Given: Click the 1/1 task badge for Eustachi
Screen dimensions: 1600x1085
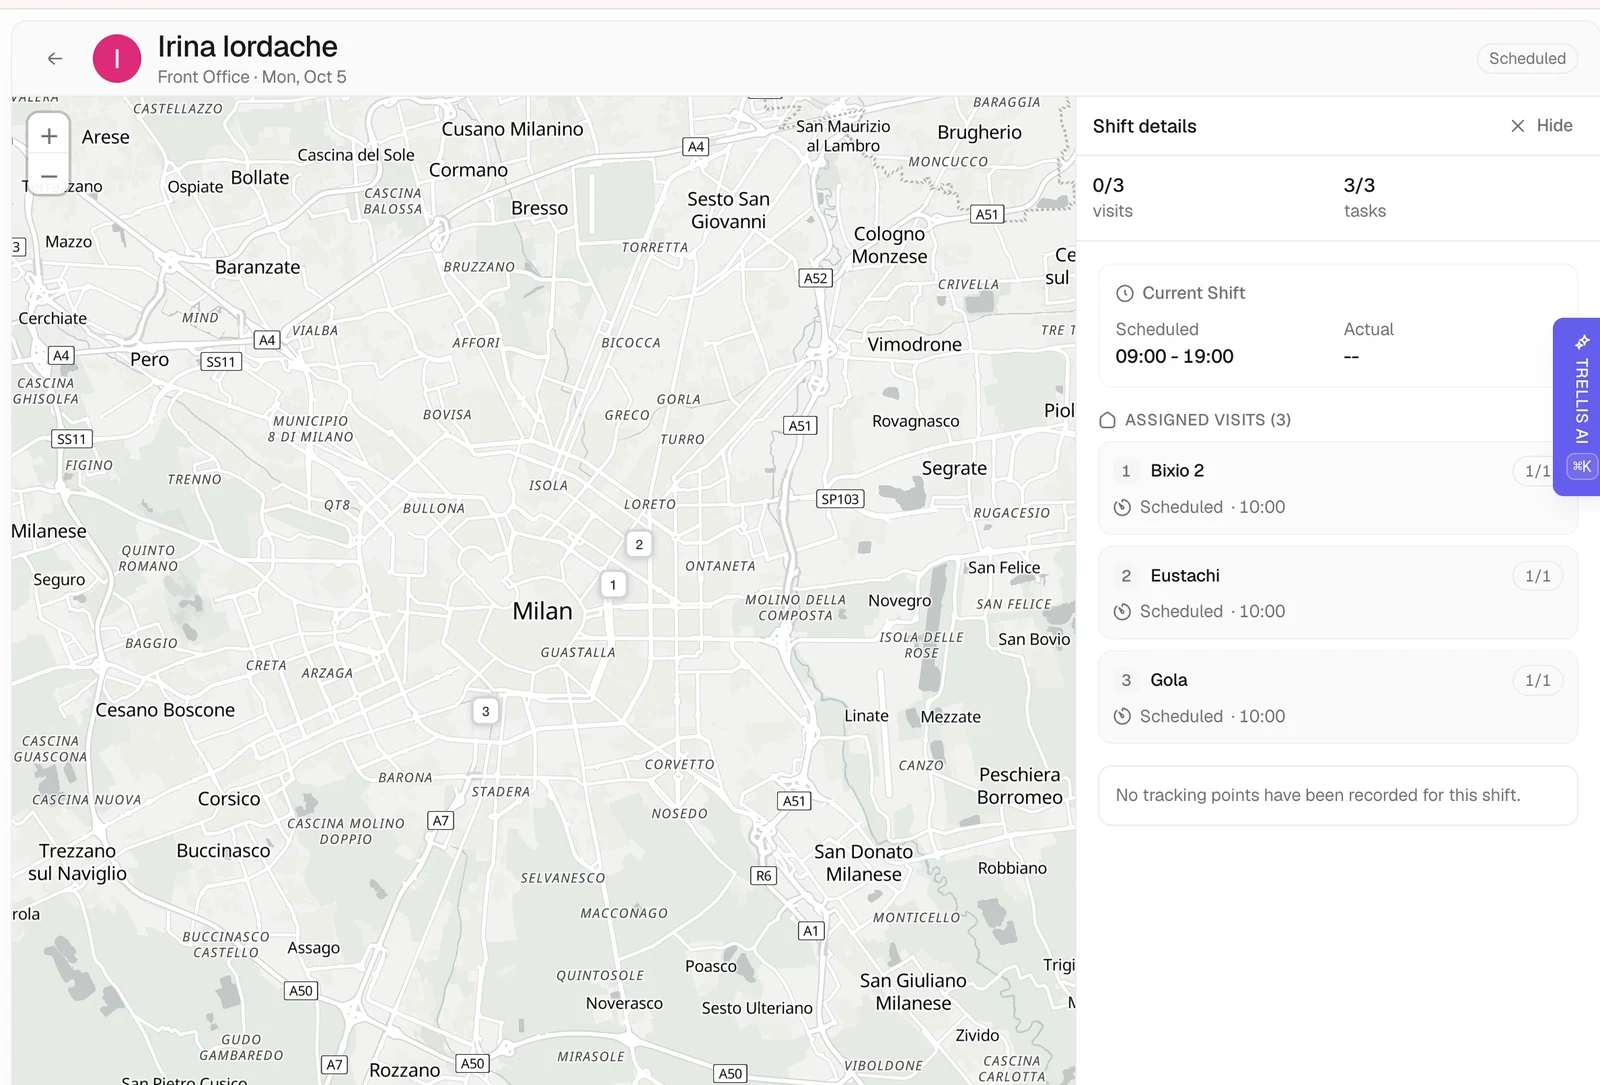Looking at the screenshot, I should click(1538, 577).
